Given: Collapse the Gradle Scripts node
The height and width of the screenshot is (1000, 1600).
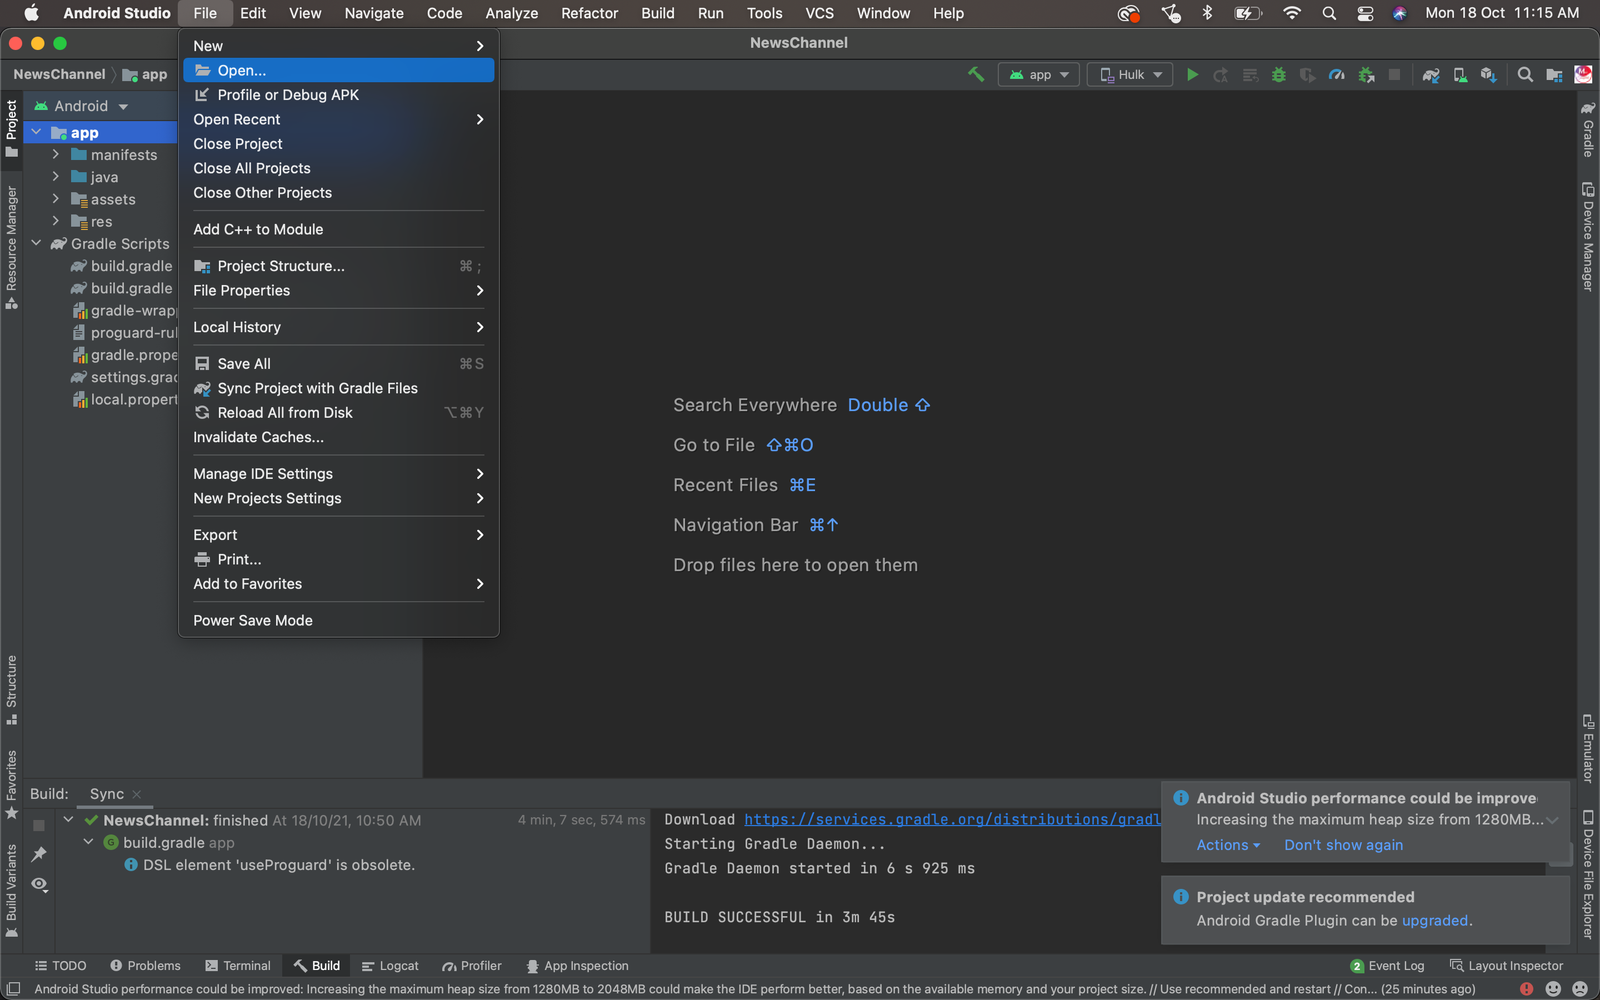Looking at the screenshot, I should click(x=36, y=243).
